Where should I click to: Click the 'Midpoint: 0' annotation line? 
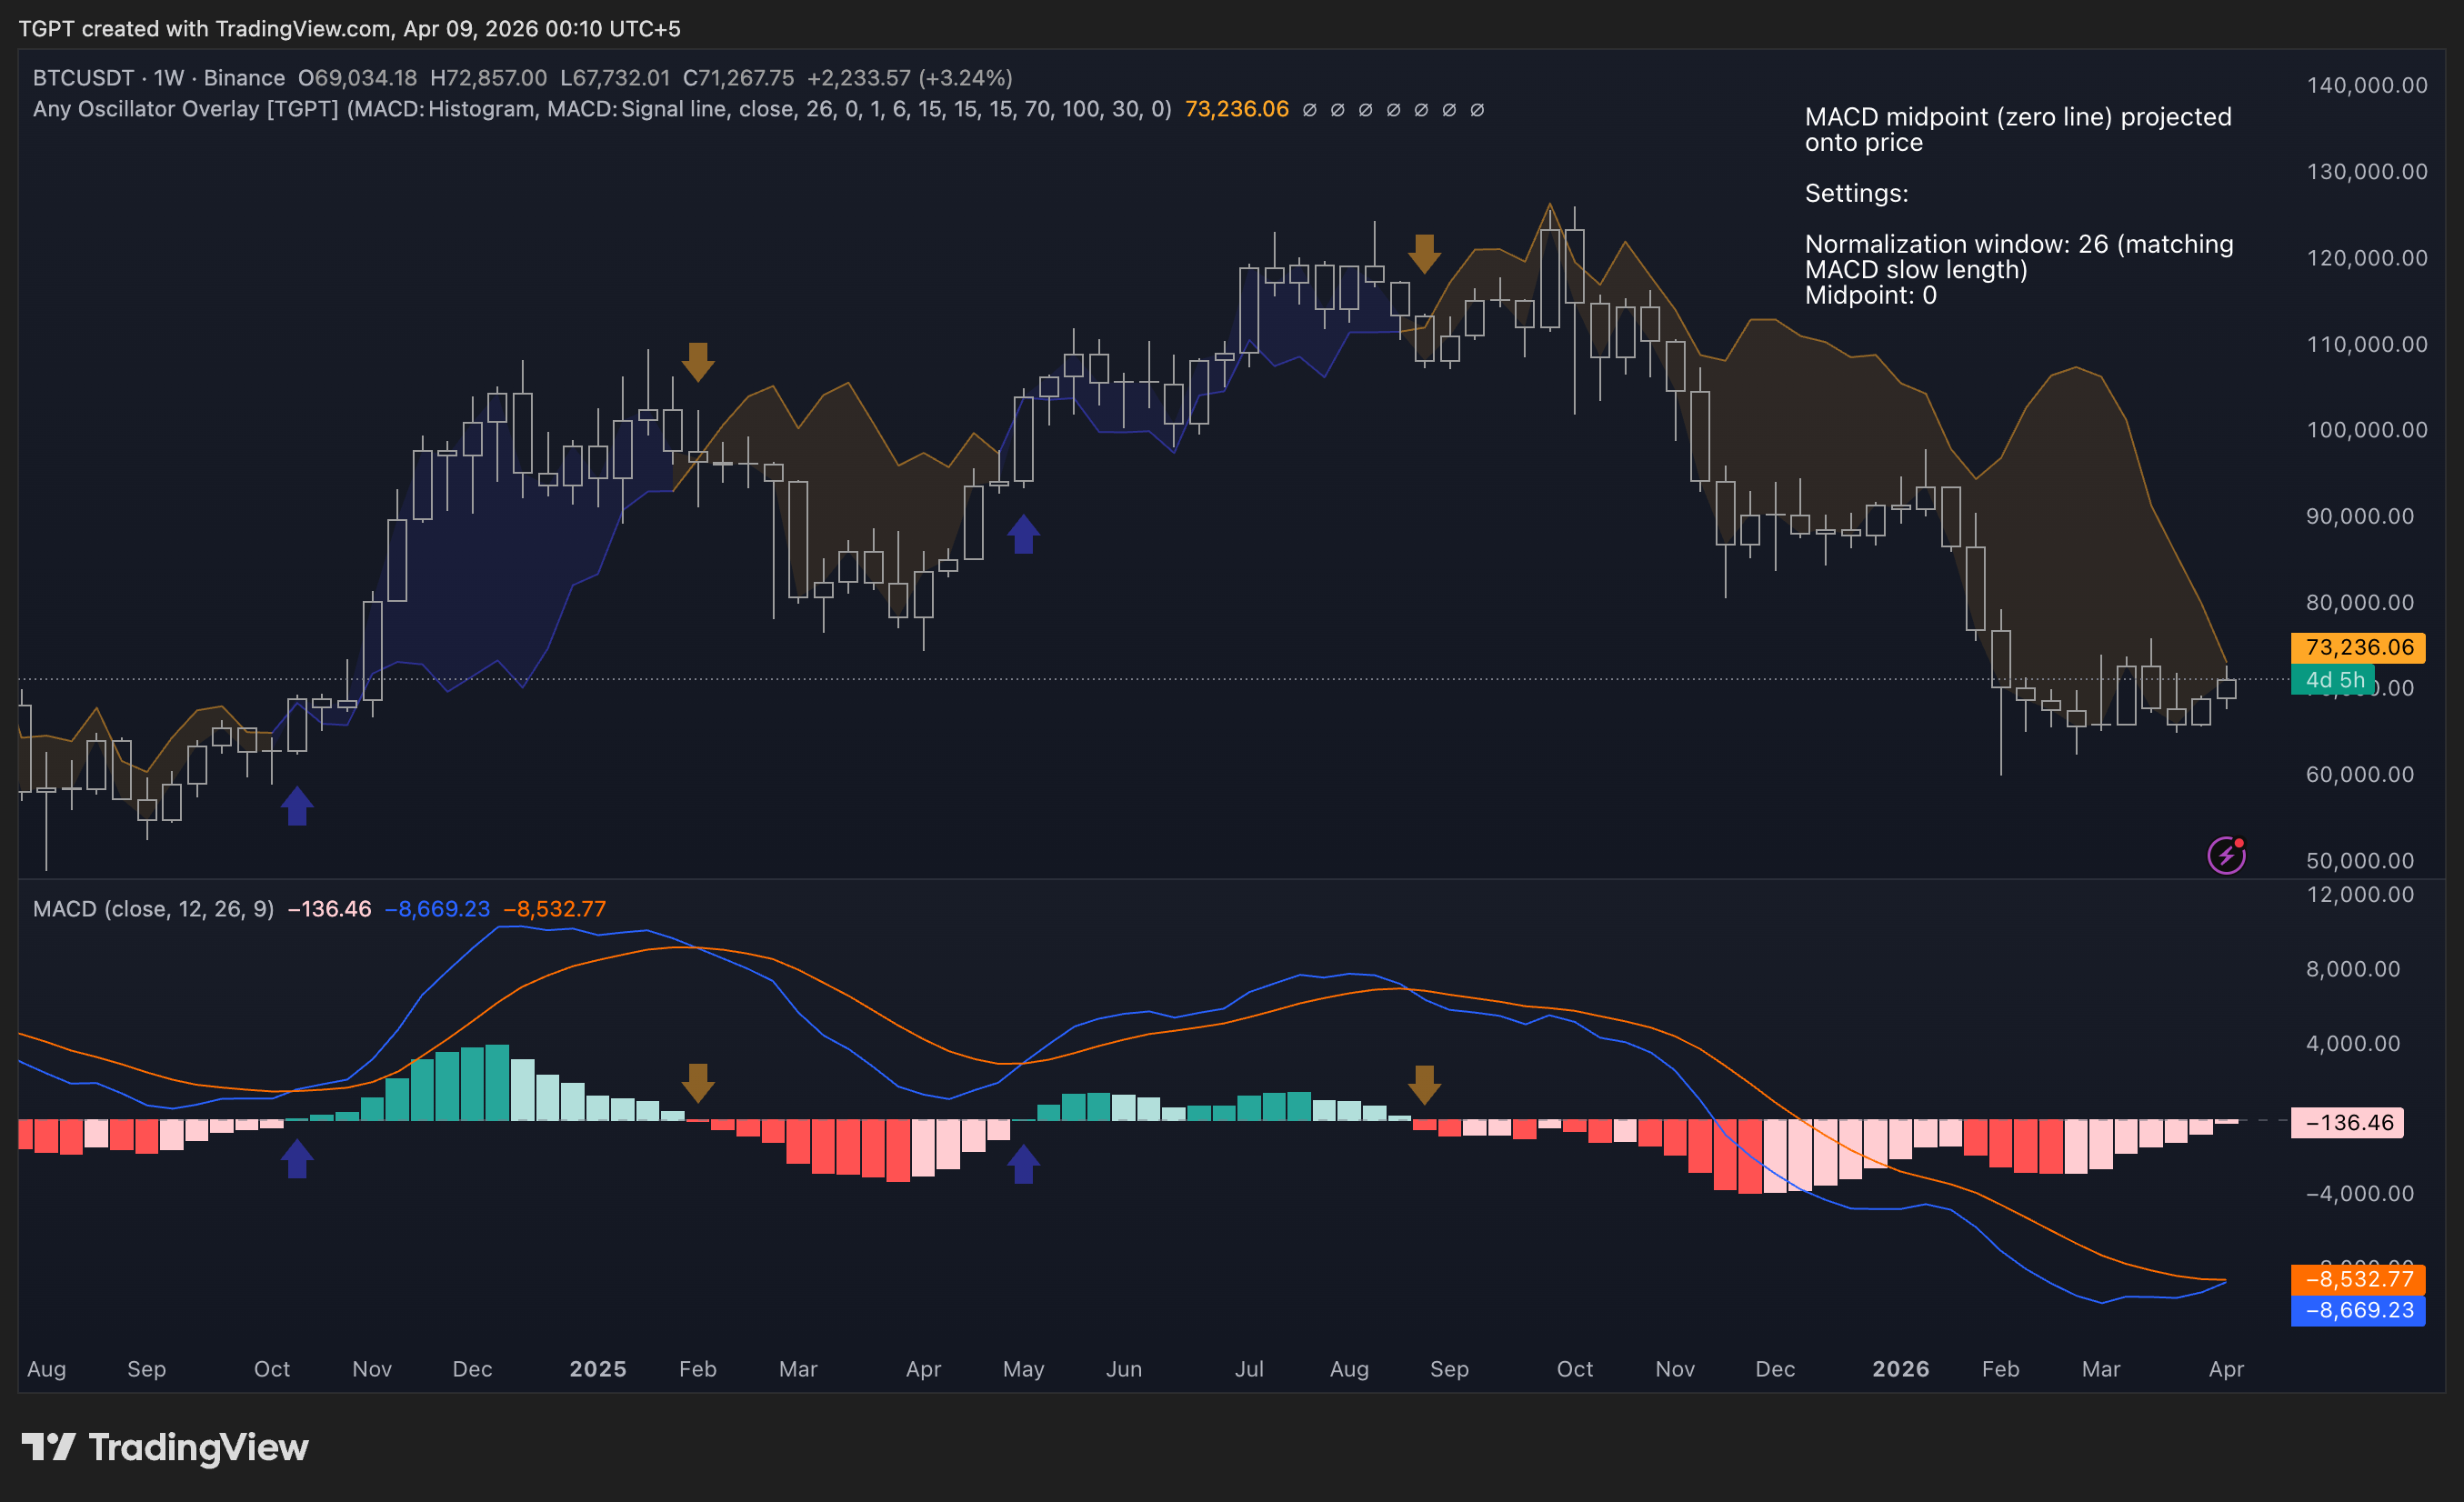coord(1870,295)
